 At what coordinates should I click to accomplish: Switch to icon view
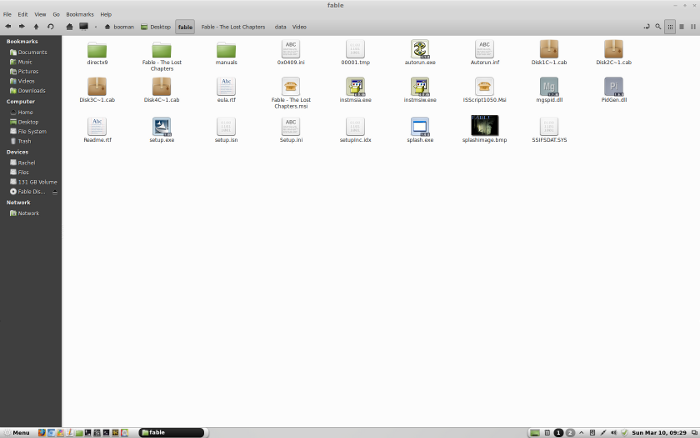tap(670, 27)
